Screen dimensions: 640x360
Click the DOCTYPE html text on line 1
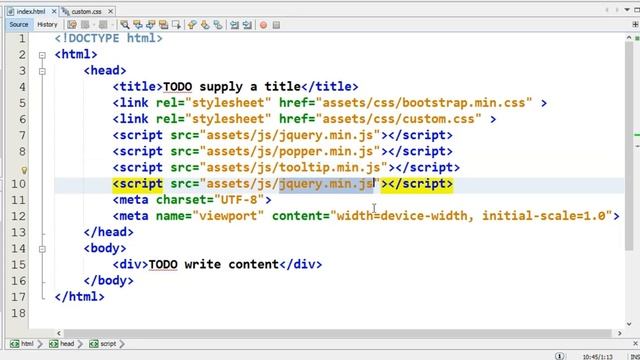109,38
